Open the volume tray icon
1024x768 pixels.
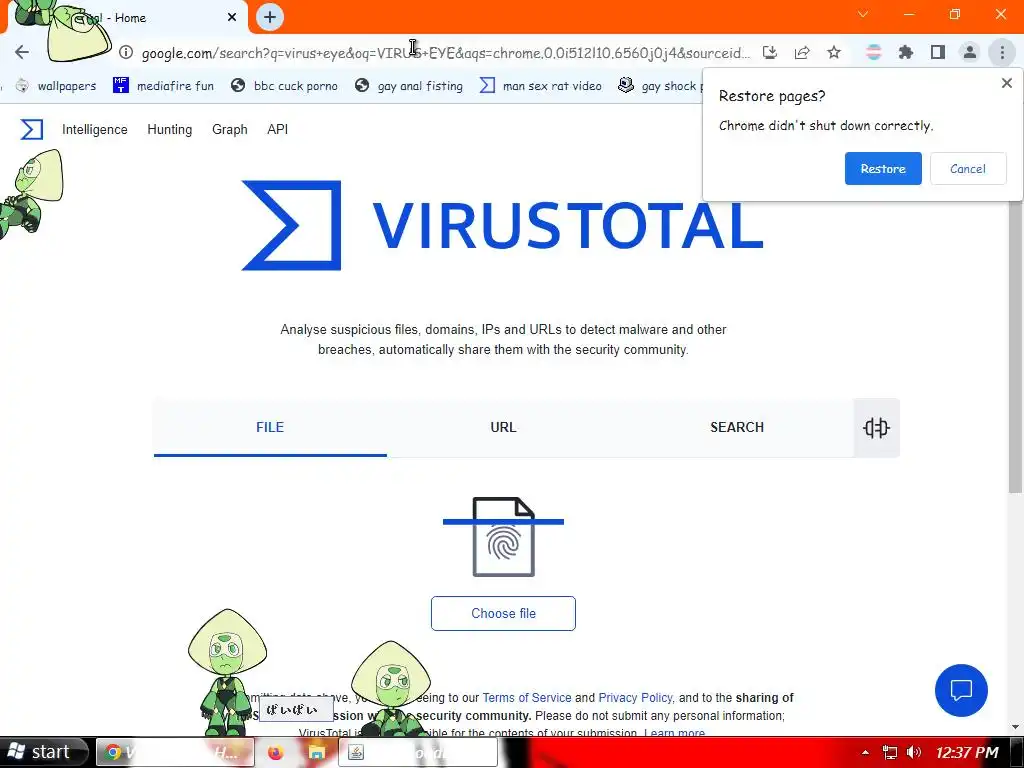coord(914,752)
